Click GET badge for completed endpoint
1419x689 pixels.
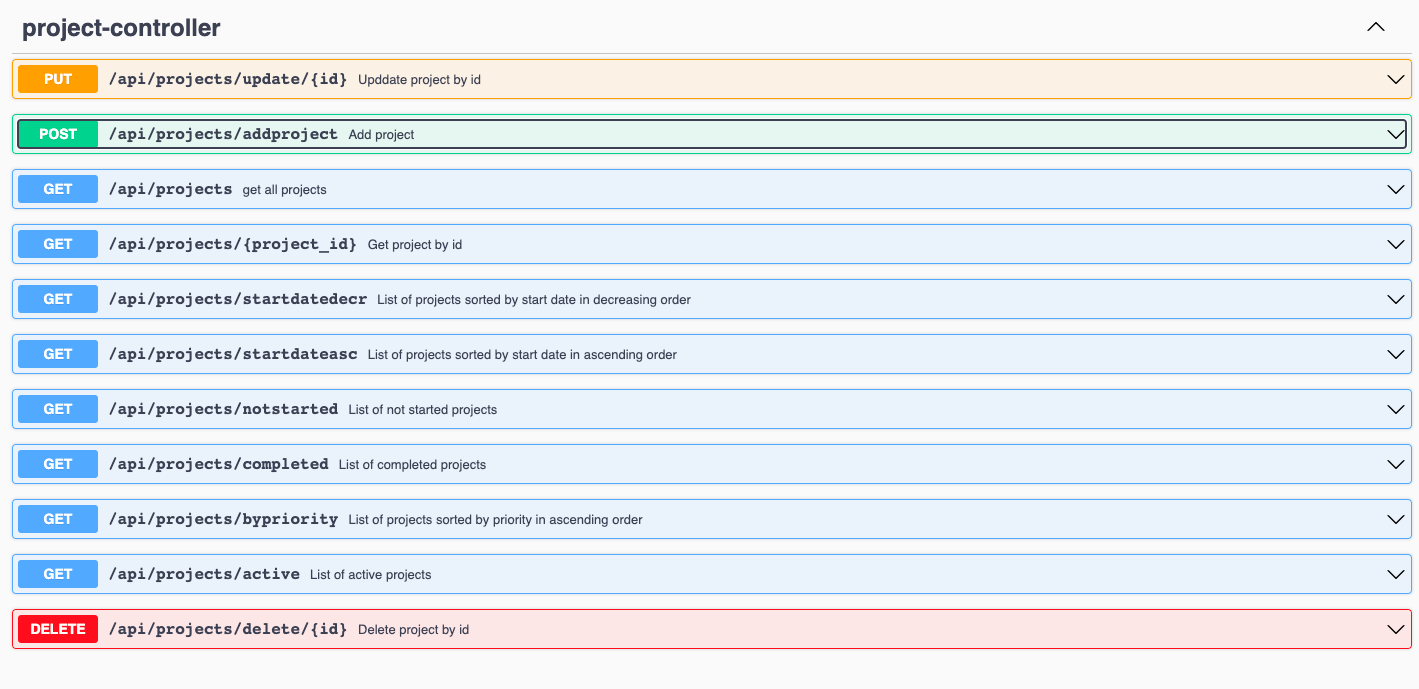click(x=58, y=464)
